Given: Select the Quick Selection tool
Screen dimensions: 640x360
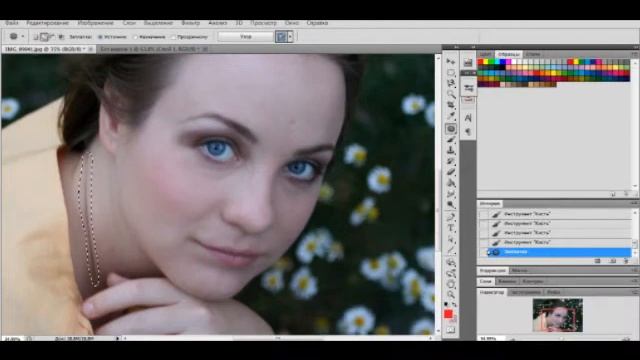Looking at the screenshot, I should [x=451, y=95].
